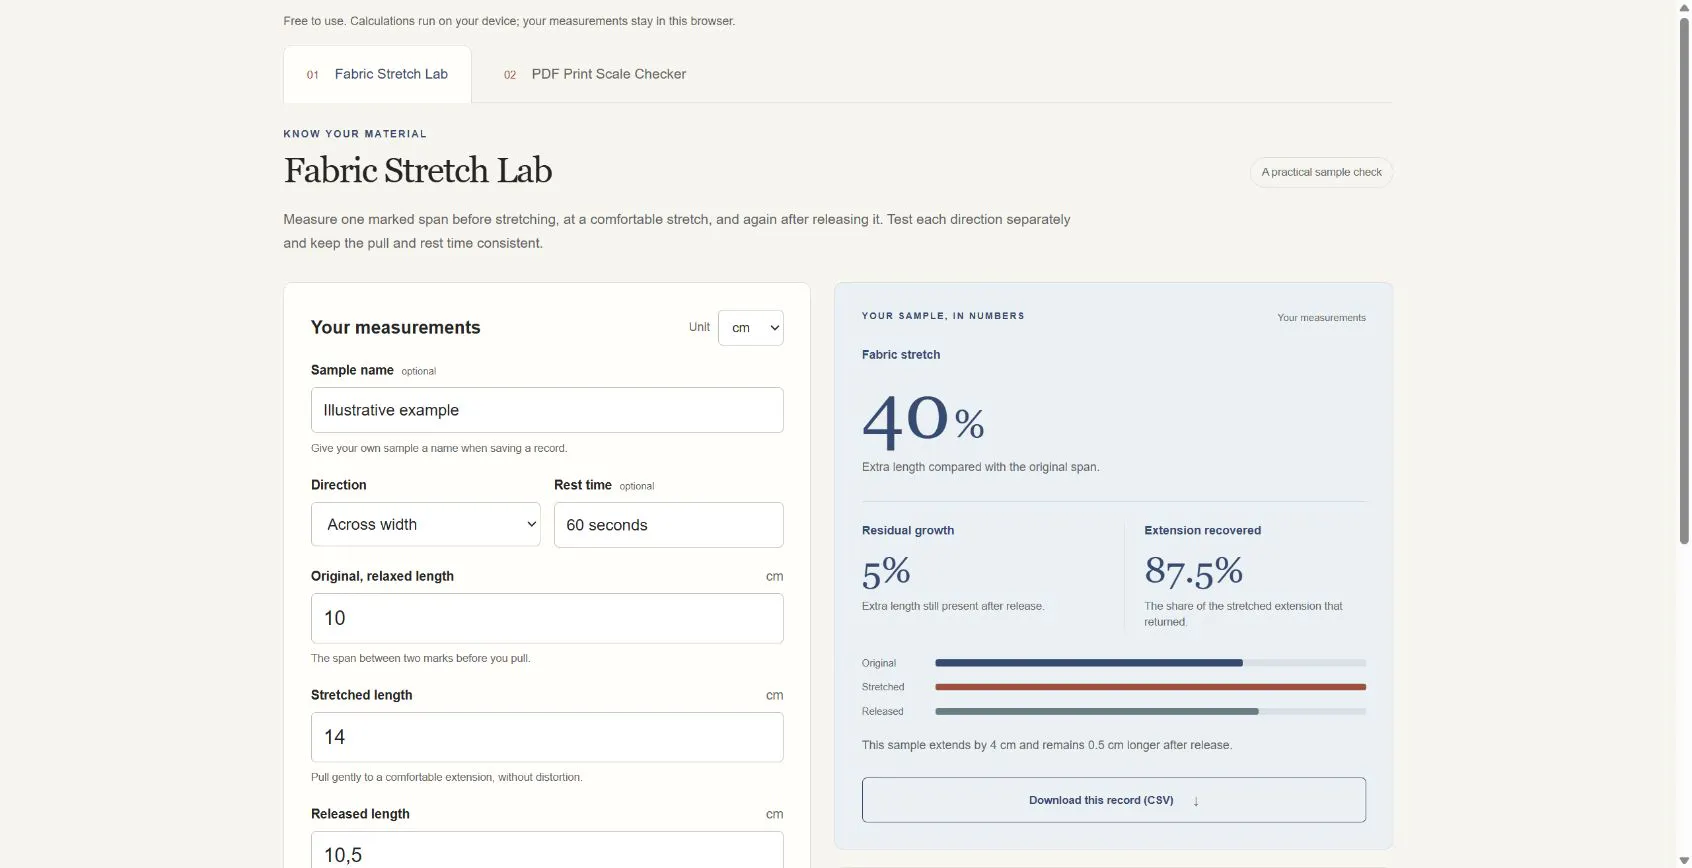
Task: Click the Original, relaxed length input
Action: click(547, 618)
